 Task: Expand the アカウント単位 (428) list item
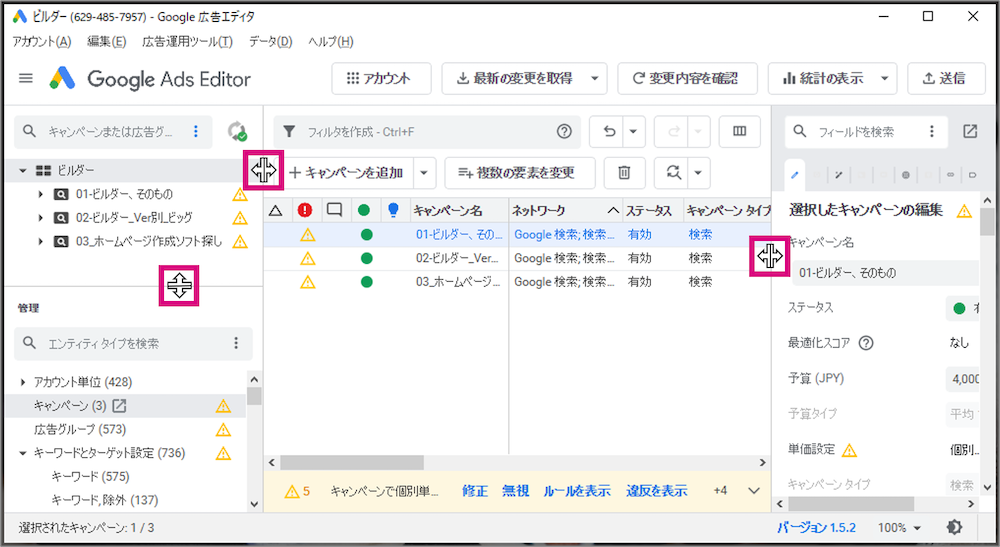(23, 382)
